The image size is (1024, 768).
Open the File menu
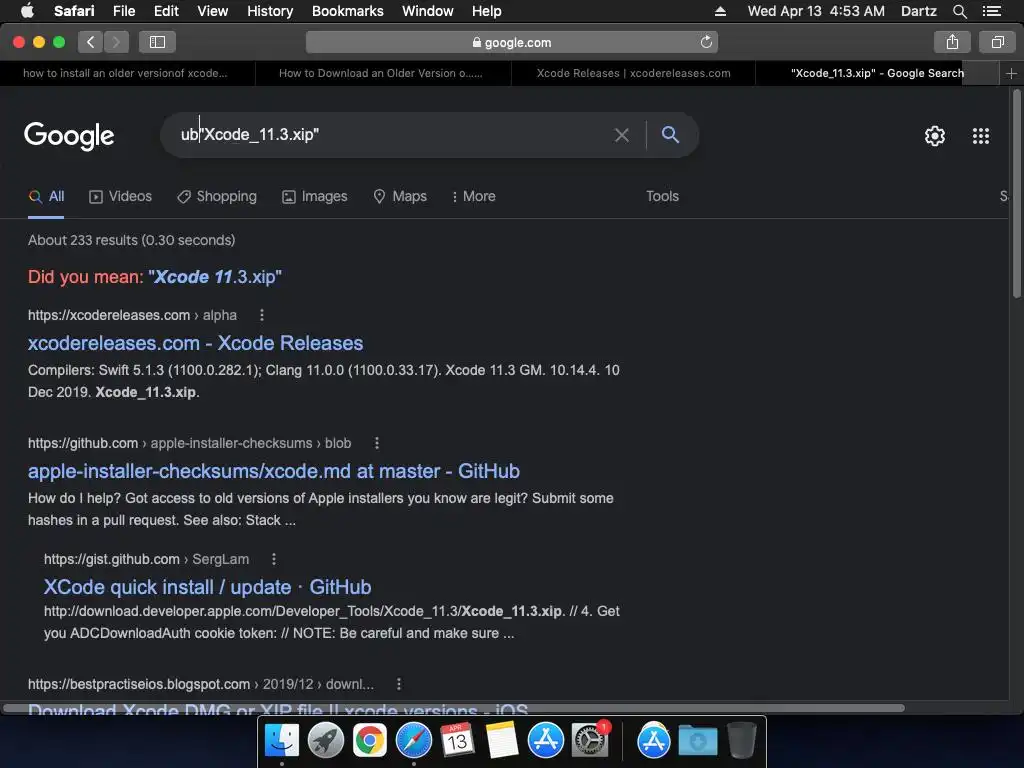tap(123, 11)
